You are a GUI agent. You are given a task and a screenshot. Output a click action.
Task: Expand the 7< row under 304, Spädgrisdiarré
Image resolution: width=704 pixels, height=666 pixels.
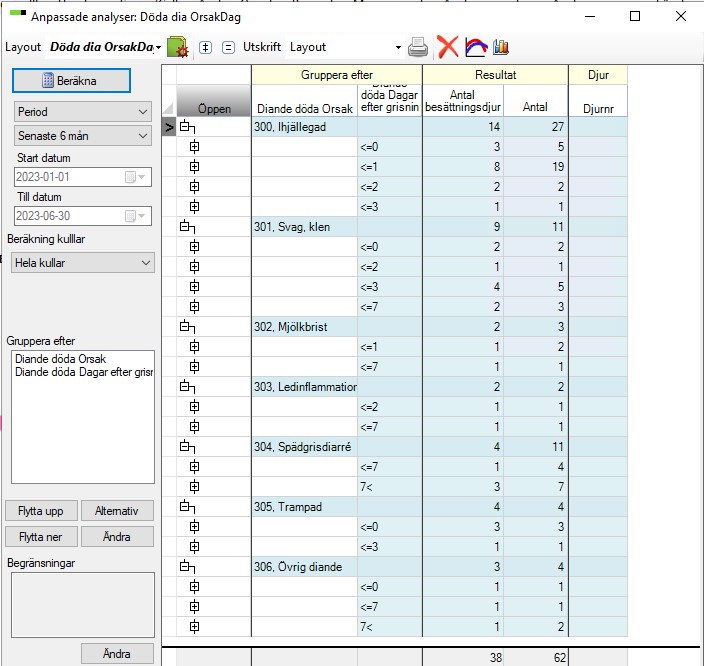194,486
